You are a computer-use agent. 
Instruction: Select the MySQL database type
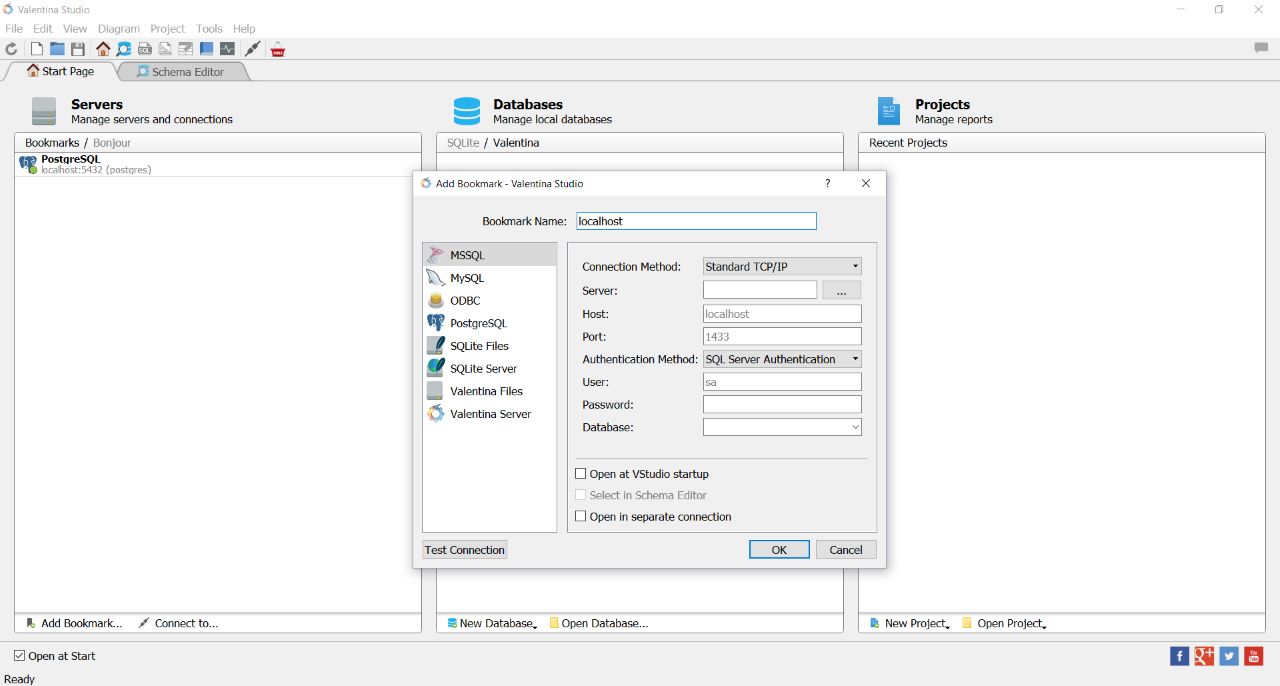coord(490,278)
